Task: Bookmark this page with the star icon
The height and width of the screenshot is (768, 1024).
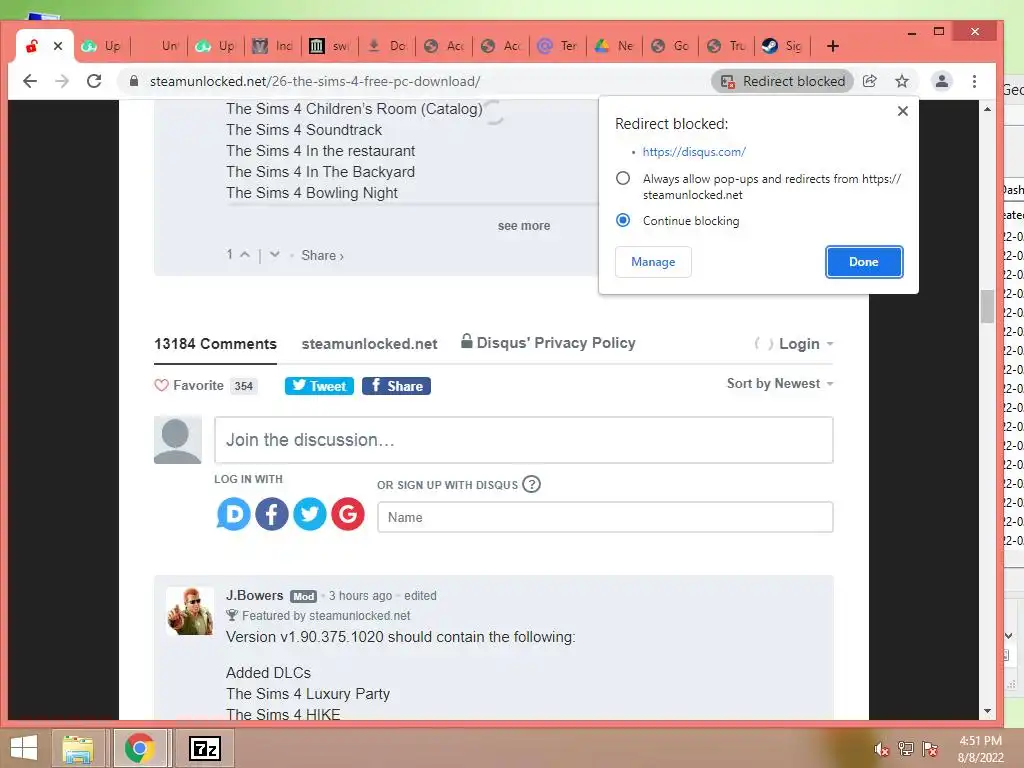Action: point(902,81)
